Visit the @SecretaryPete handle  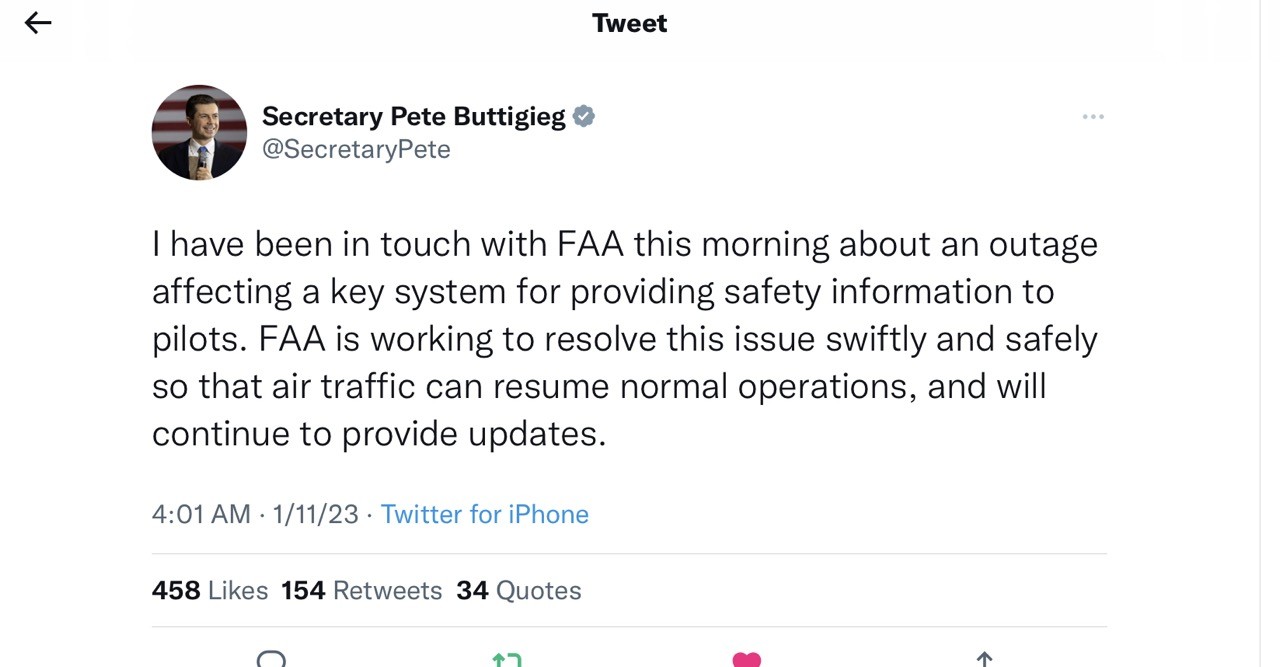pos(356,149)
